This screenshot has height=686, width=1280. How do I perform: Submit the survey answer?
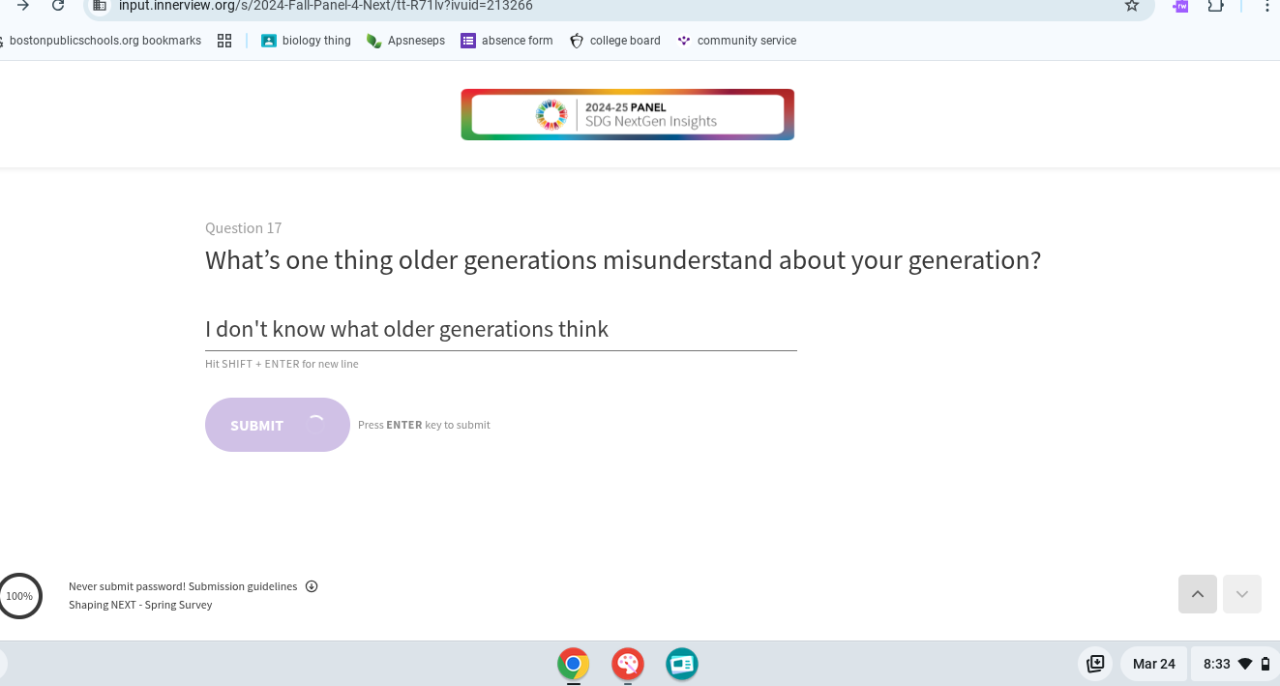click(277, 425)
